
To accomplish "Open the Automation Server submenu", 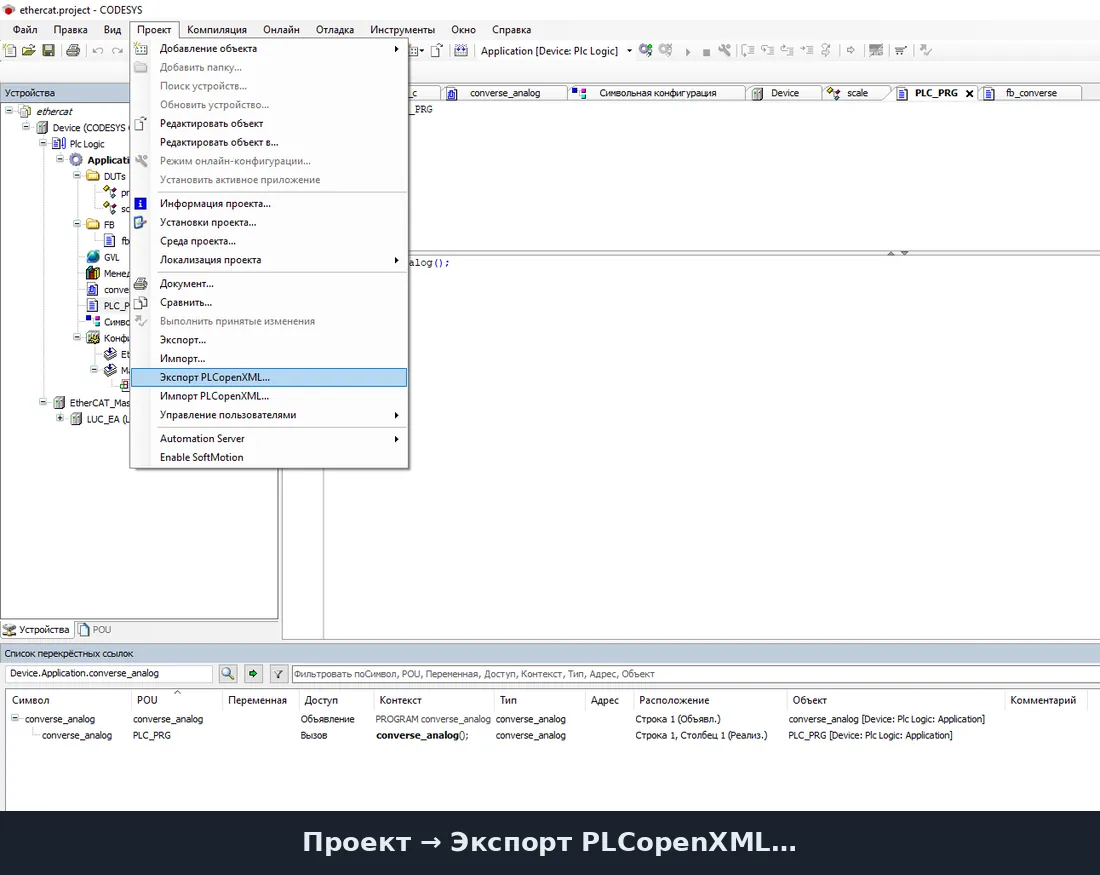I will 269,439.
